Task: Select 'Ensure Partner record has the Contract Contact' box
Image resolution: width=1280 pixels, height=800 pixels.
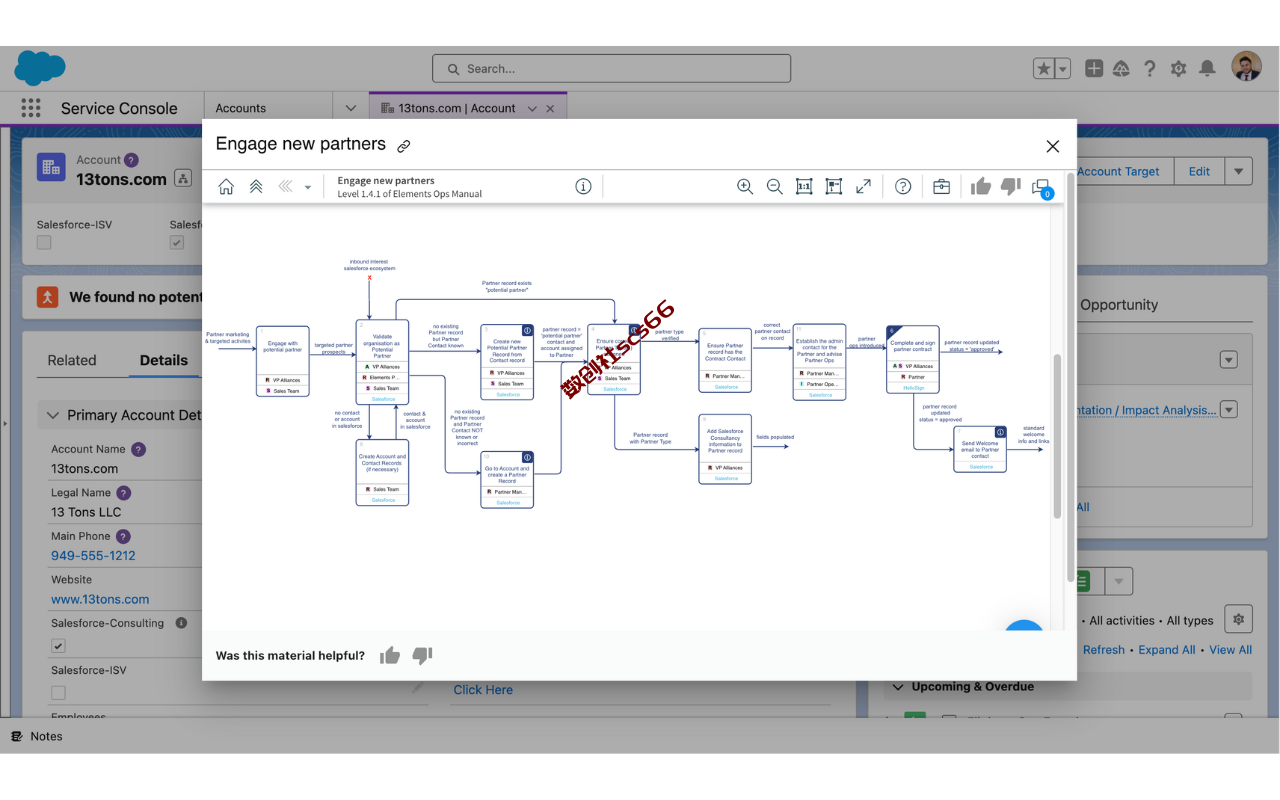Action: [725, 360]
